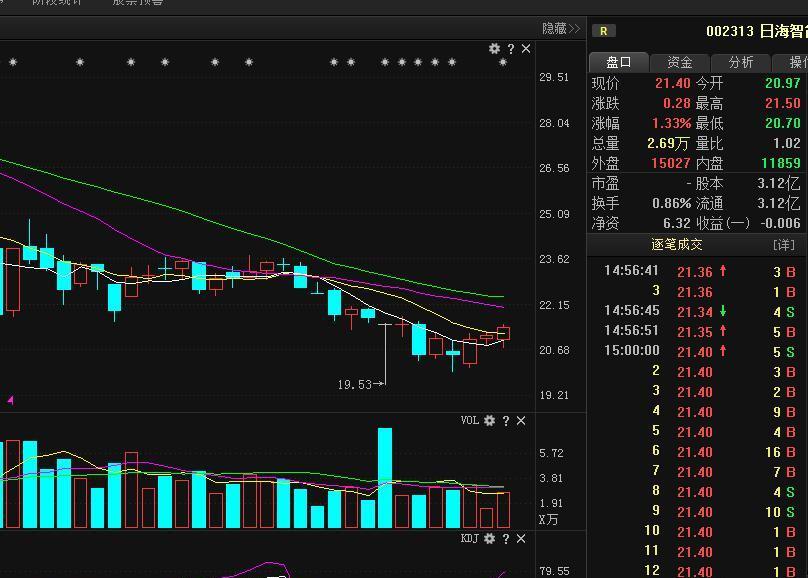Close the KDJ indicator panel
808x578 pixels.
coord(521,539)
